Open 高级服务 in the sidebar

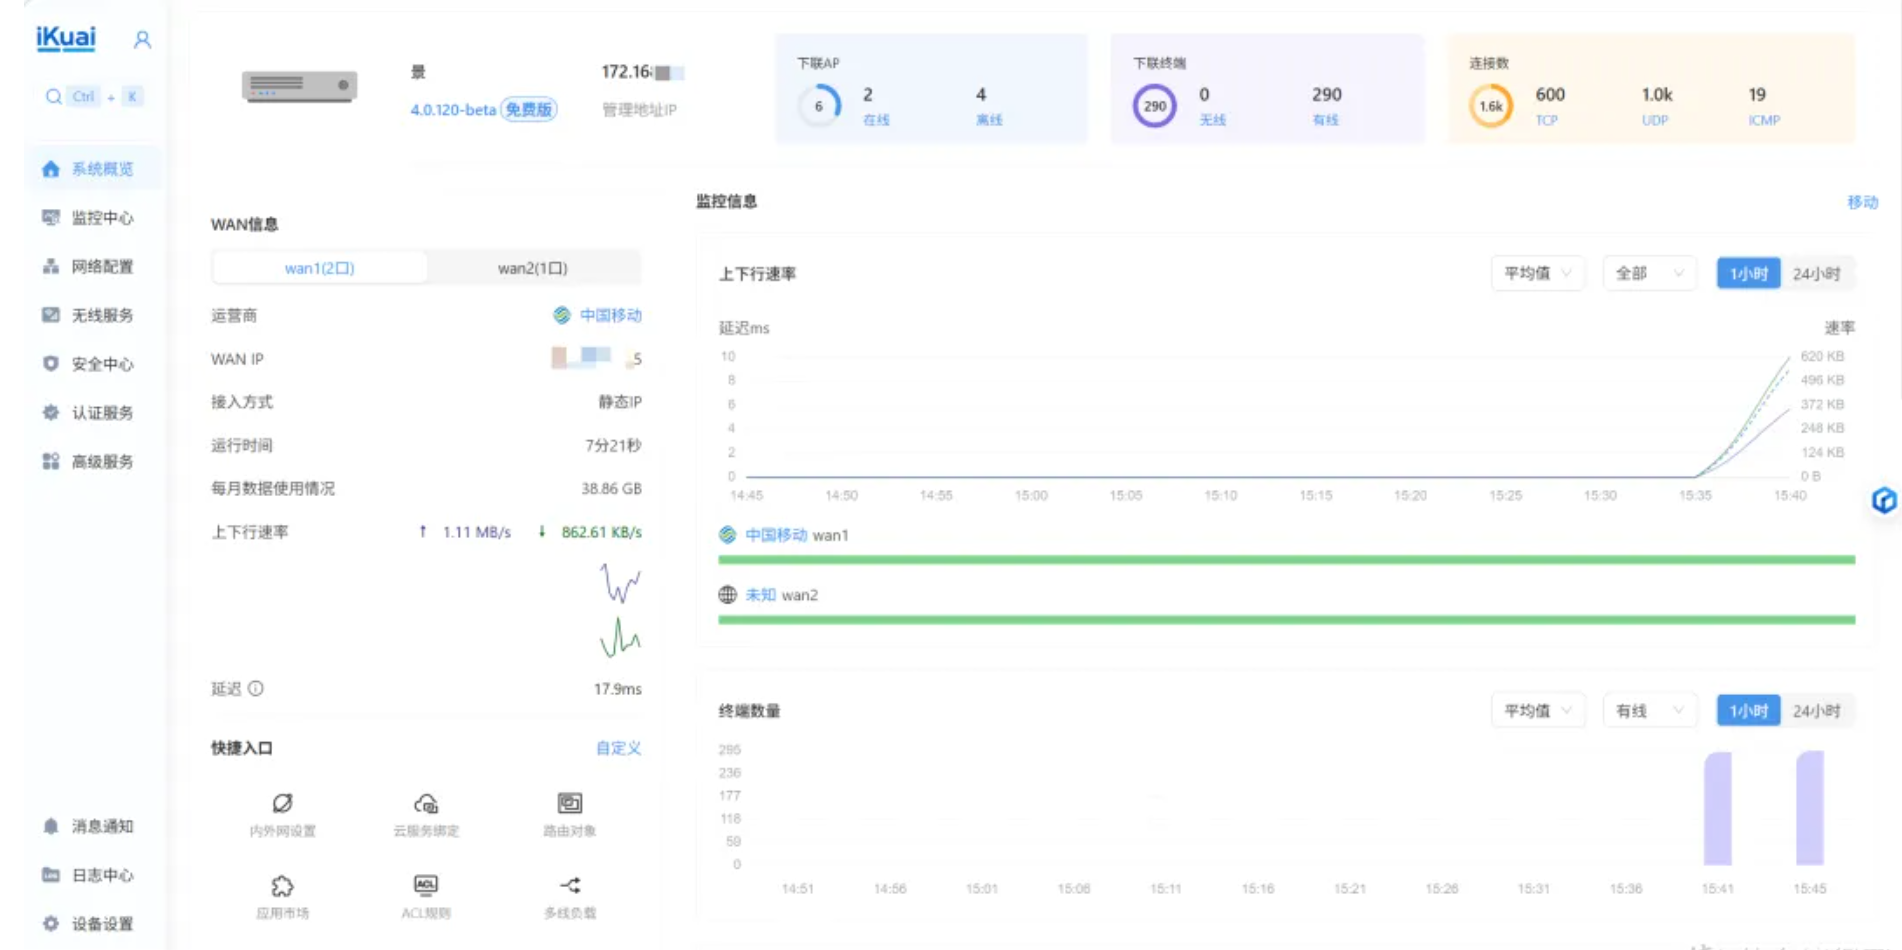93,461
